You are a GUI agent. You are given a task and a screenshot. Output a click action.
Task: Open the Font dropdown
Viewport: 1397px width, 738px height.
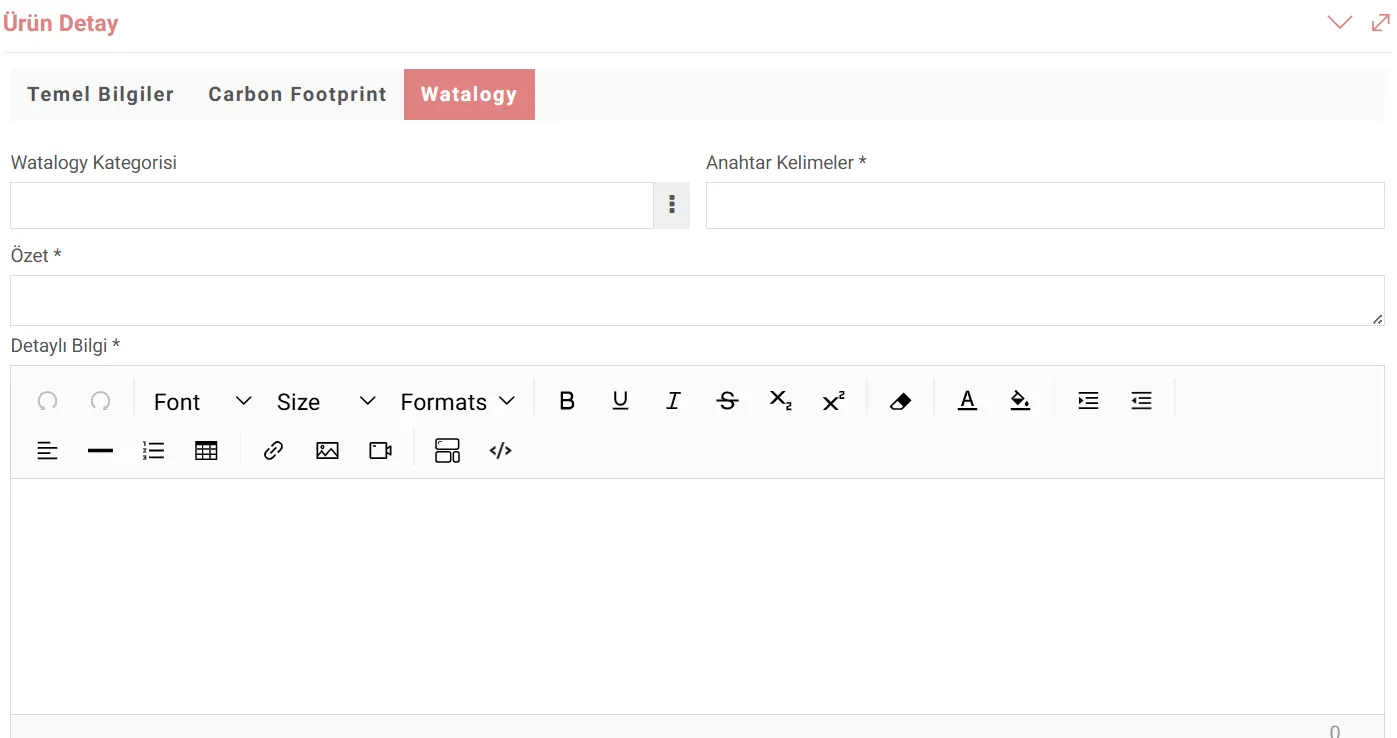coord(201,401)
